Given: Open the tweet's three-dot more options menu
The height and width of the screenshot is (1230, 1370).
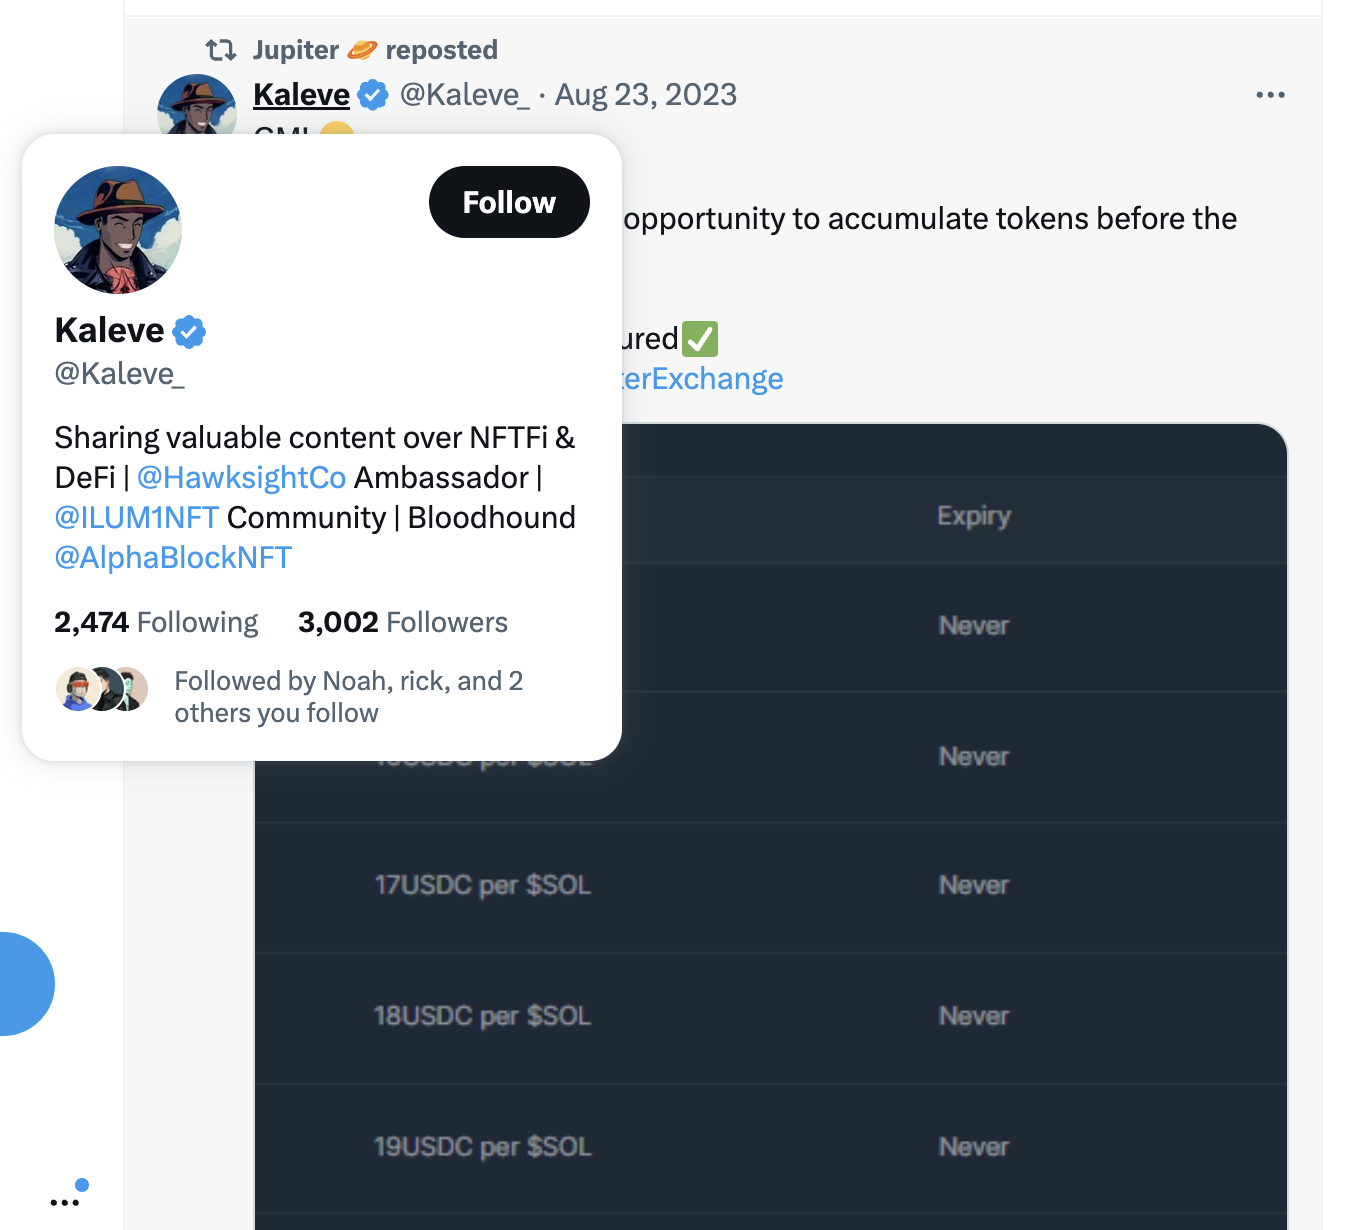Looking at the screenshot, I should (1270, 95).
